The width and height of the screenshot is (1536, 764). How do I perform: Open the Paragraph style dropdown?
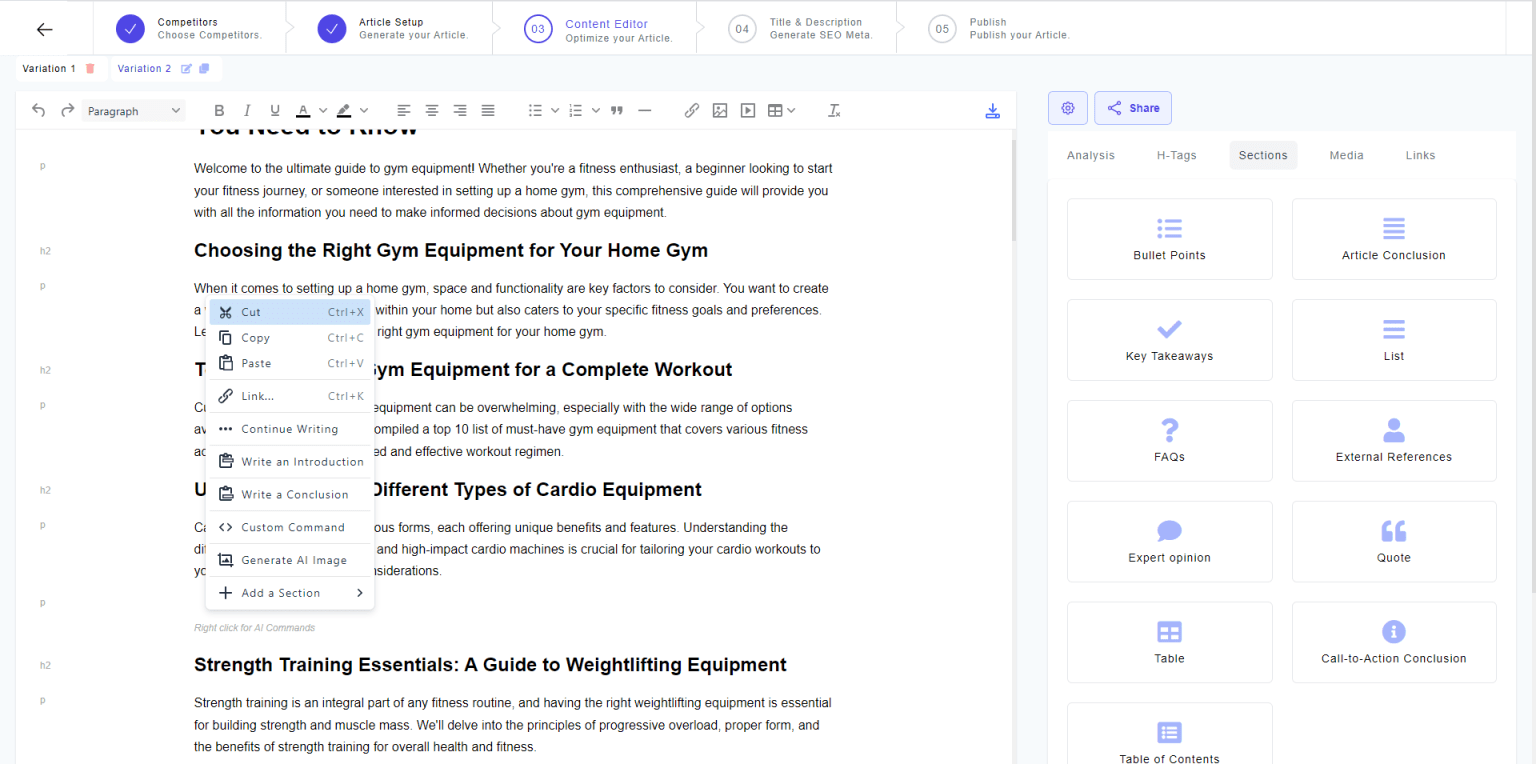(x=134, y=111)
